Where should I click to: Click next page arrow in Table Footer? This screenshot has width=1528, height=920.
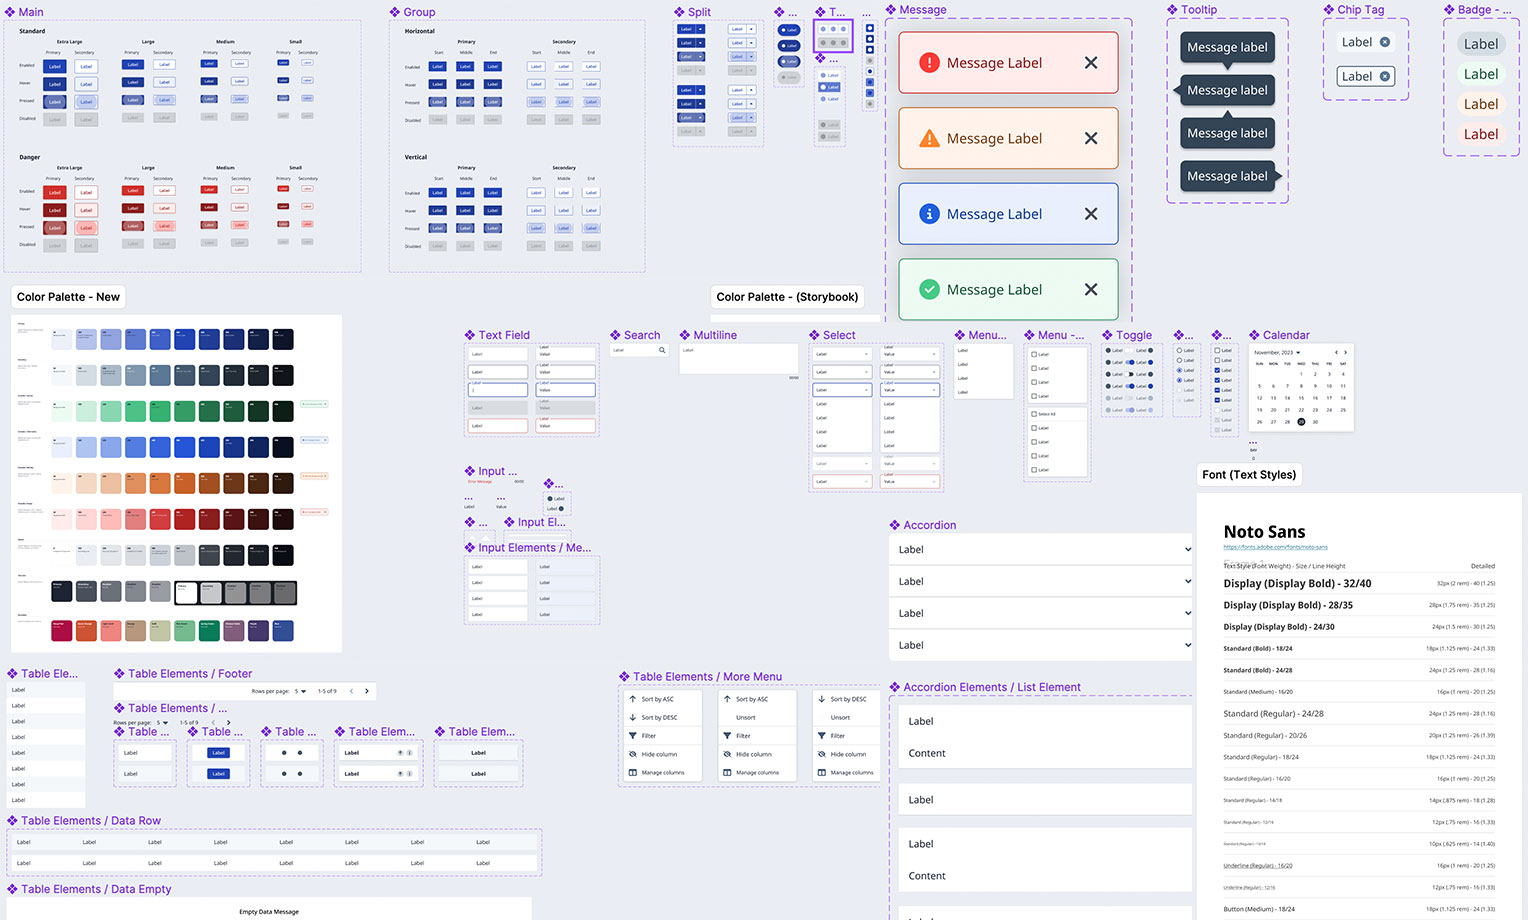367,691
